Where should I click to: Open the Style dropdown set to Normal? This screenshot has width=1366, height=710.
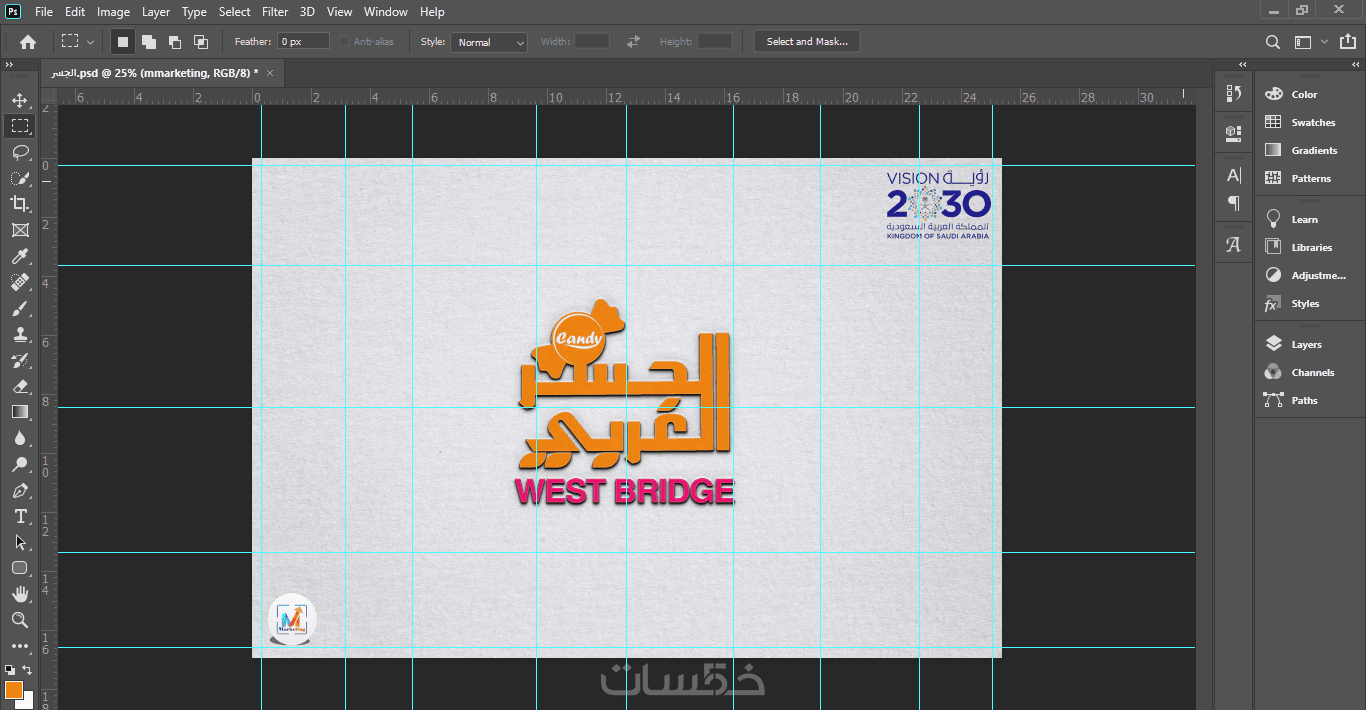click(x=489, y=42)
